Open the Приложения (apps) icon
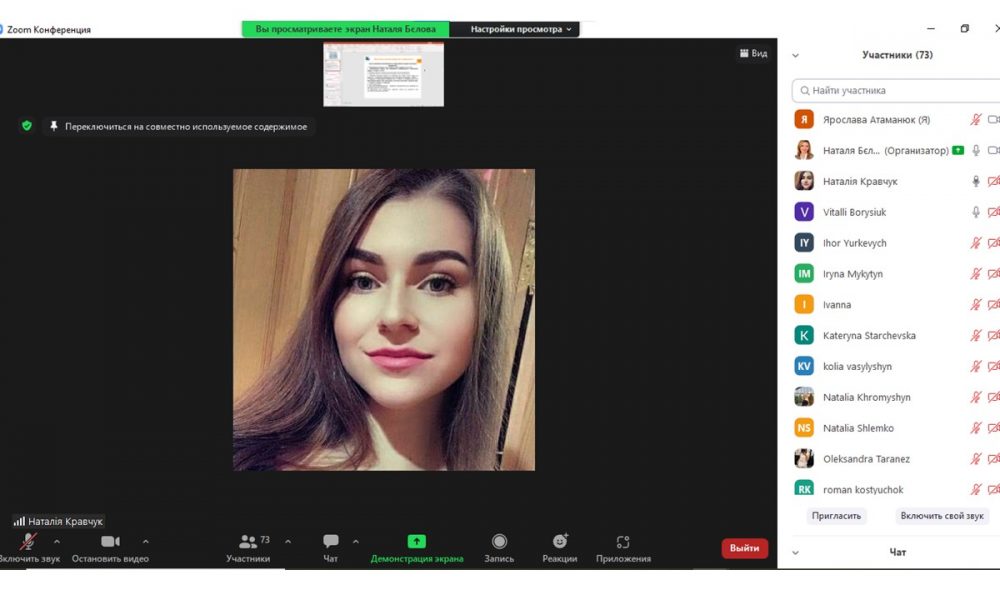The width and height of the screenshot is (1000, 600). (623, 542)
